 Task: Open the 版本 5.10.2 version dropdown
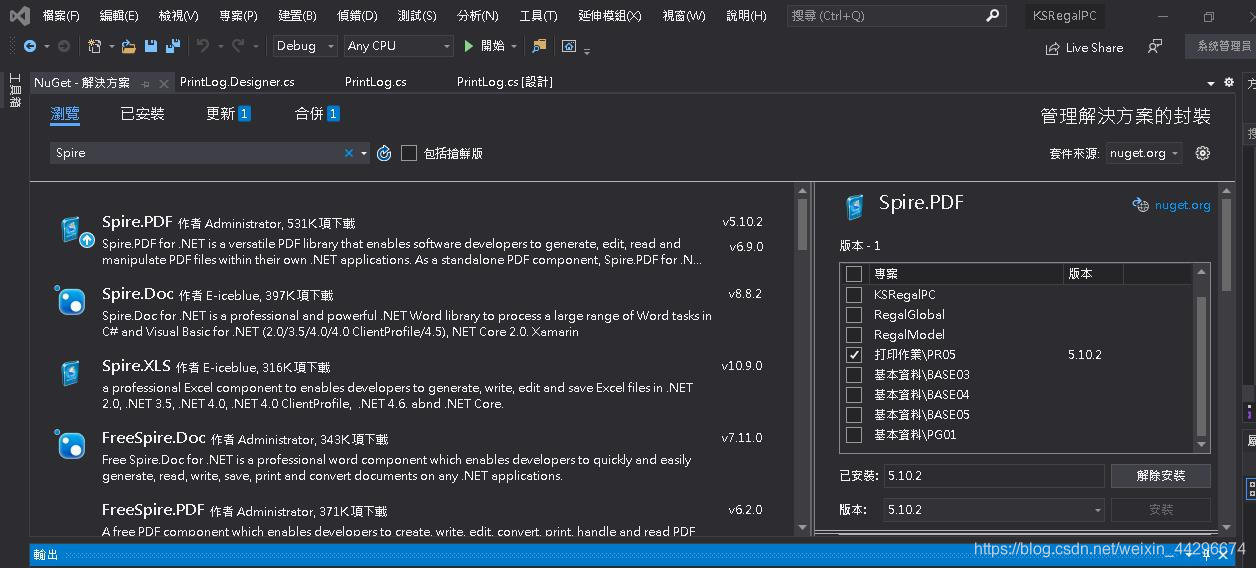tap(994, 510)
